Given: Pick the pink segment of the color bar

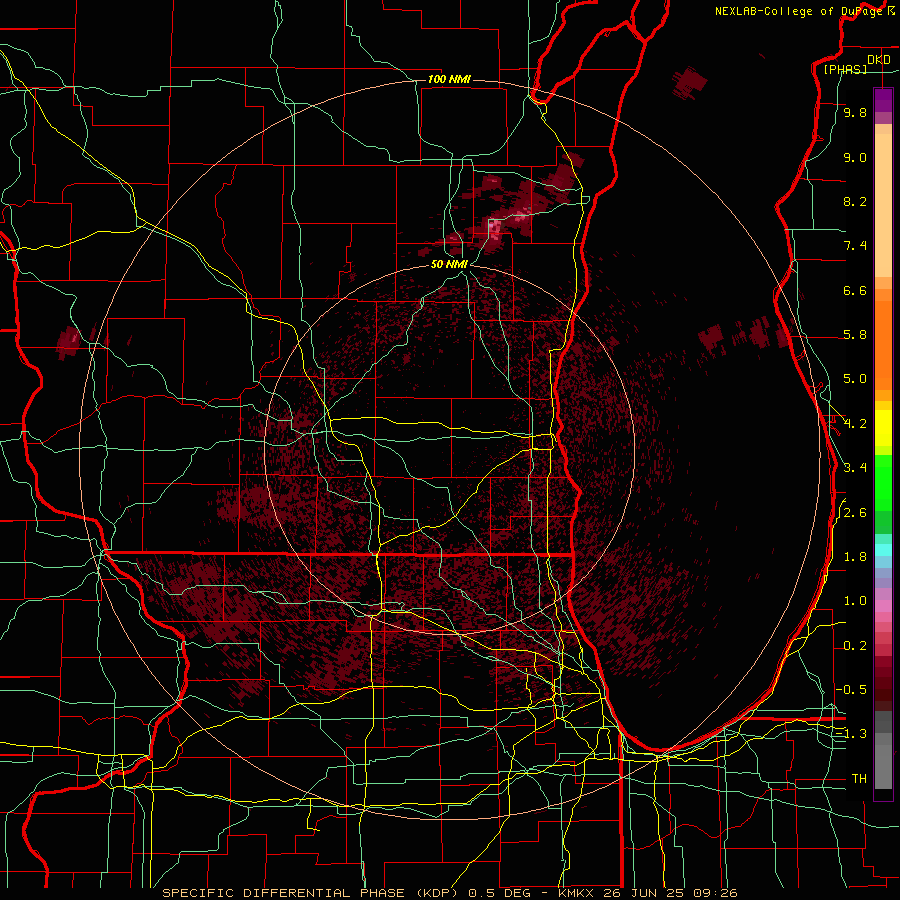Looking at the screenshot, I should [x=883, y=606].
